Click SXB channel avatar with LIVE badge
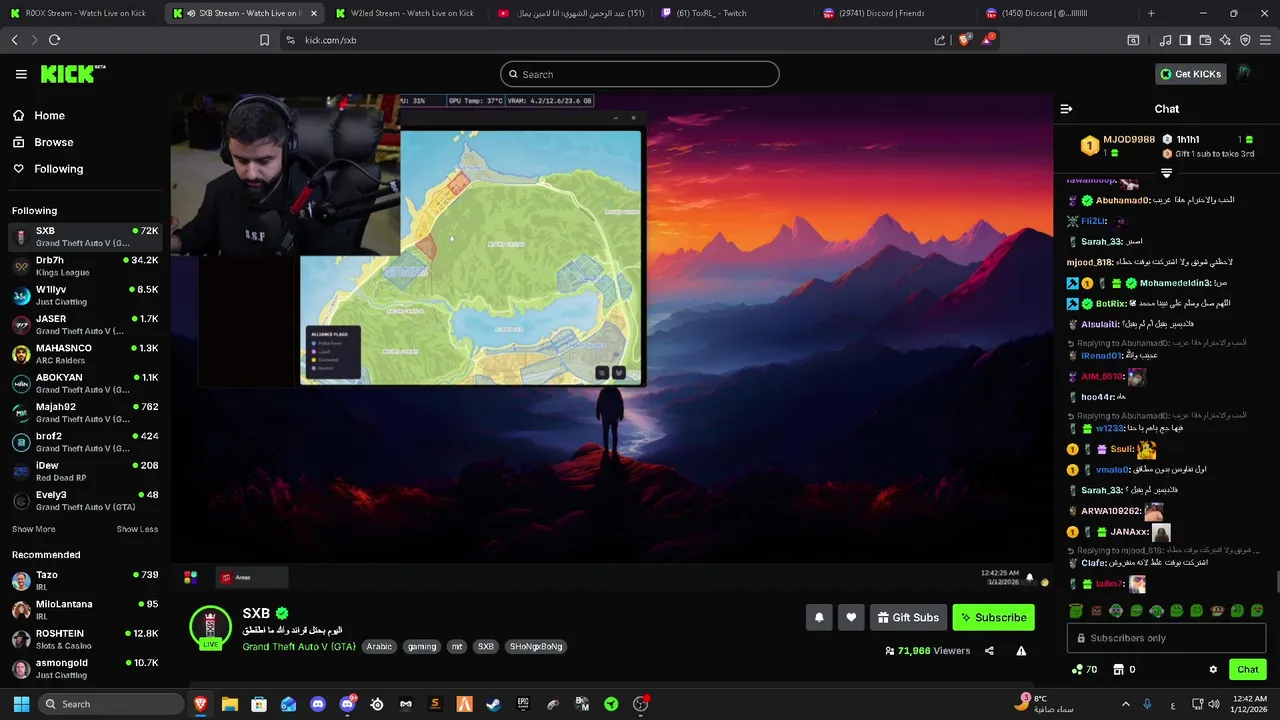Screen dimensions: 1280x720 (x=210, y=628)
